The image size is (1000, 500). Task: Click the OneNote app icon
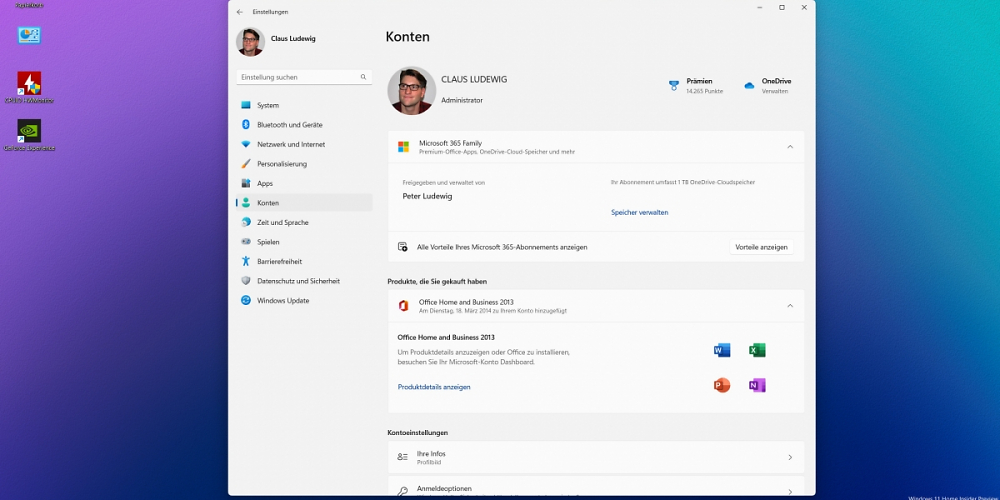tap(757, 385)
